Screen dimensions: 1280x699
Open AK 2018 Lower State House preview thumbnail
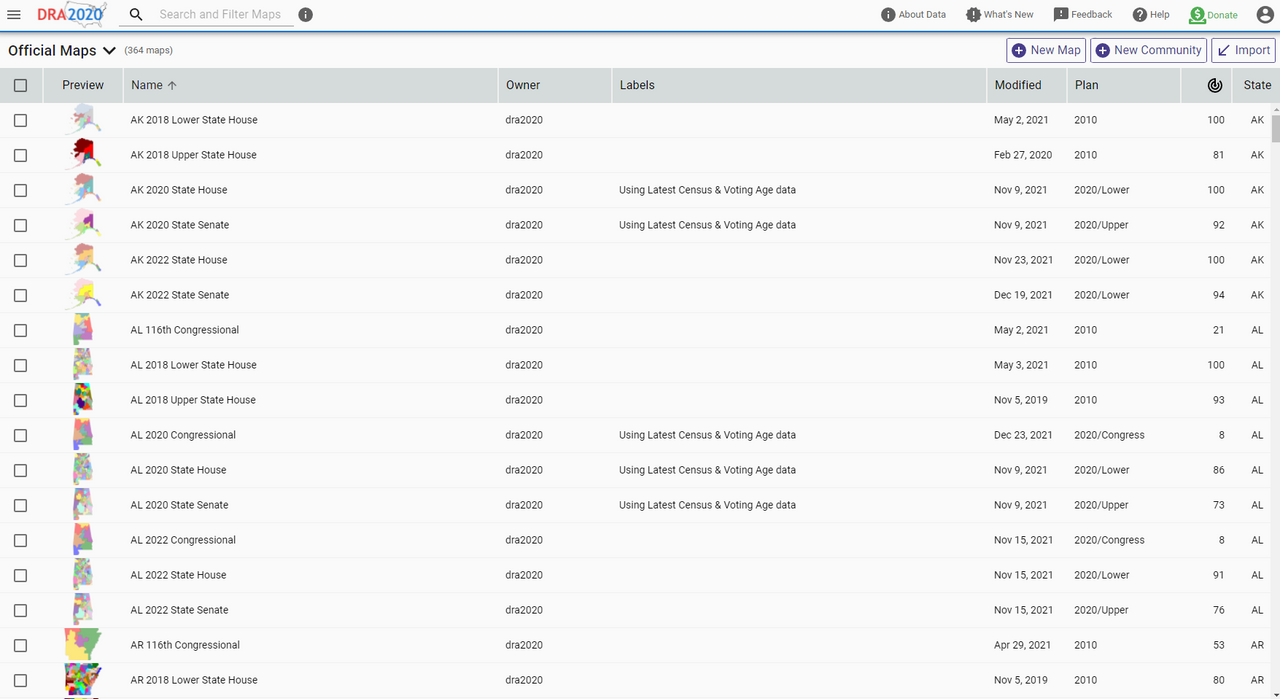(x=83, y=120)
